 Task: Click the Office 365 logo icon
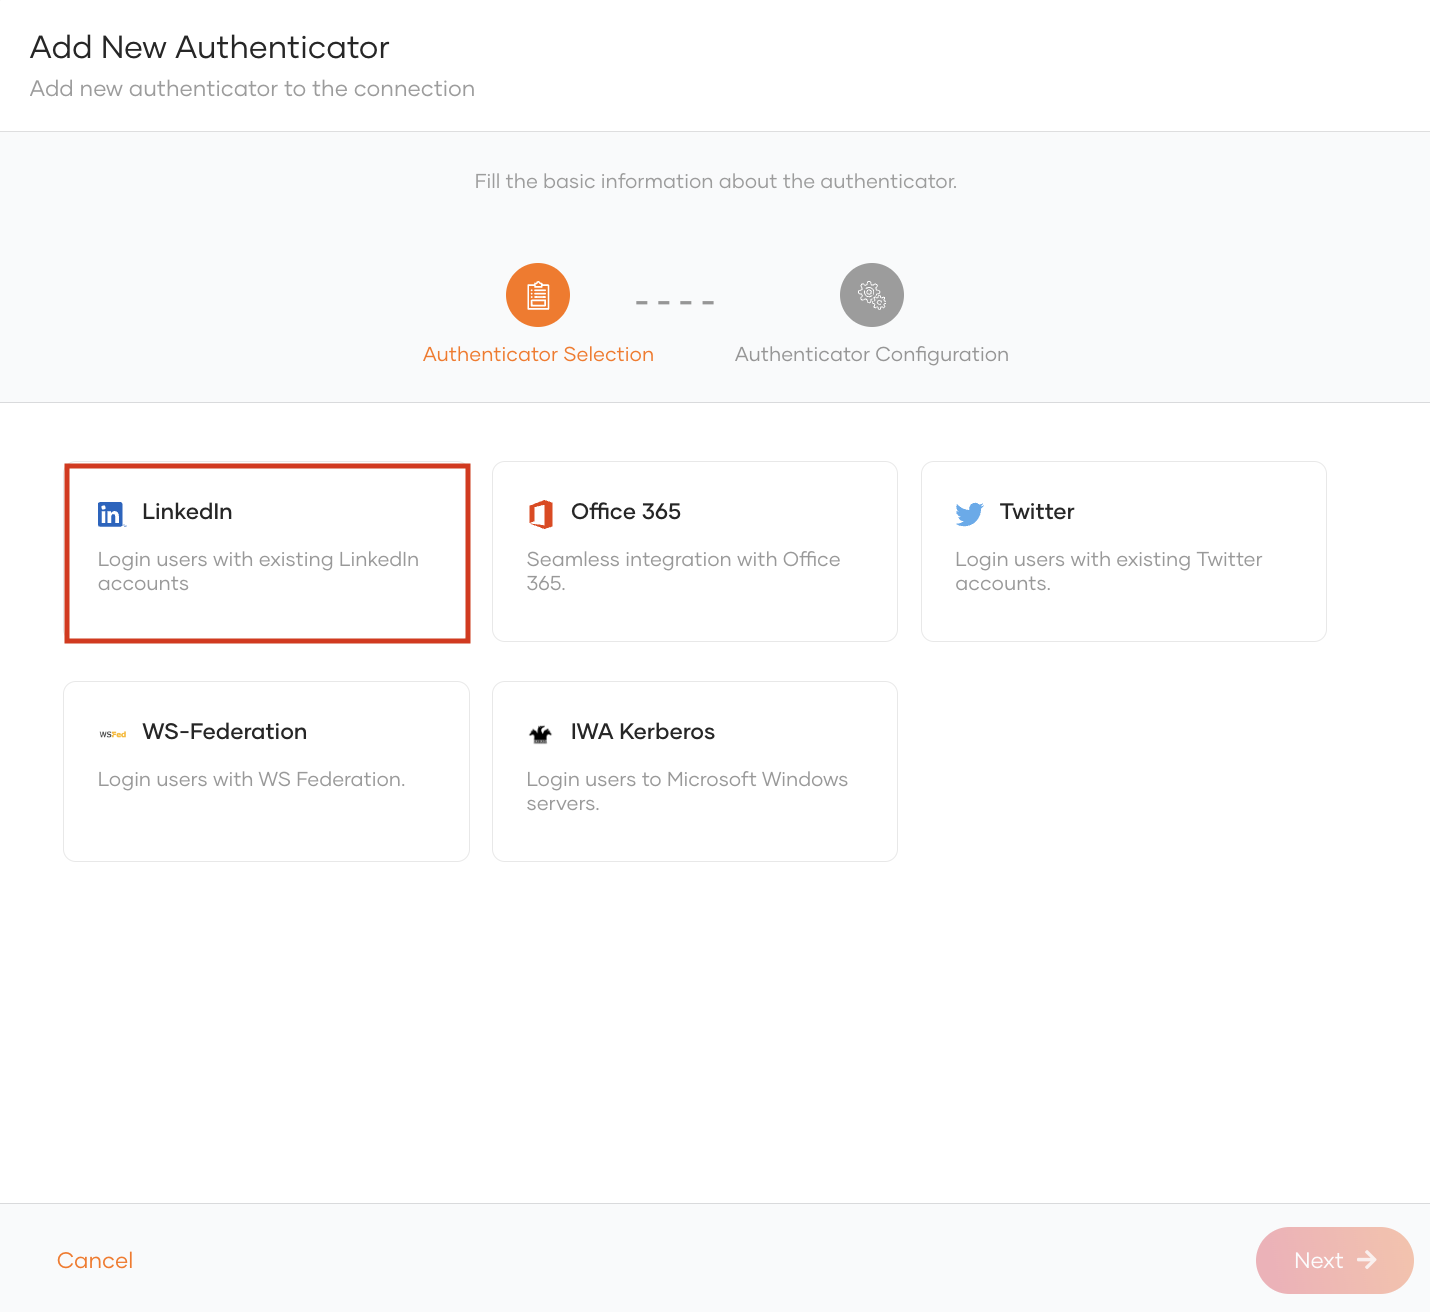click(x=540, y=514)
